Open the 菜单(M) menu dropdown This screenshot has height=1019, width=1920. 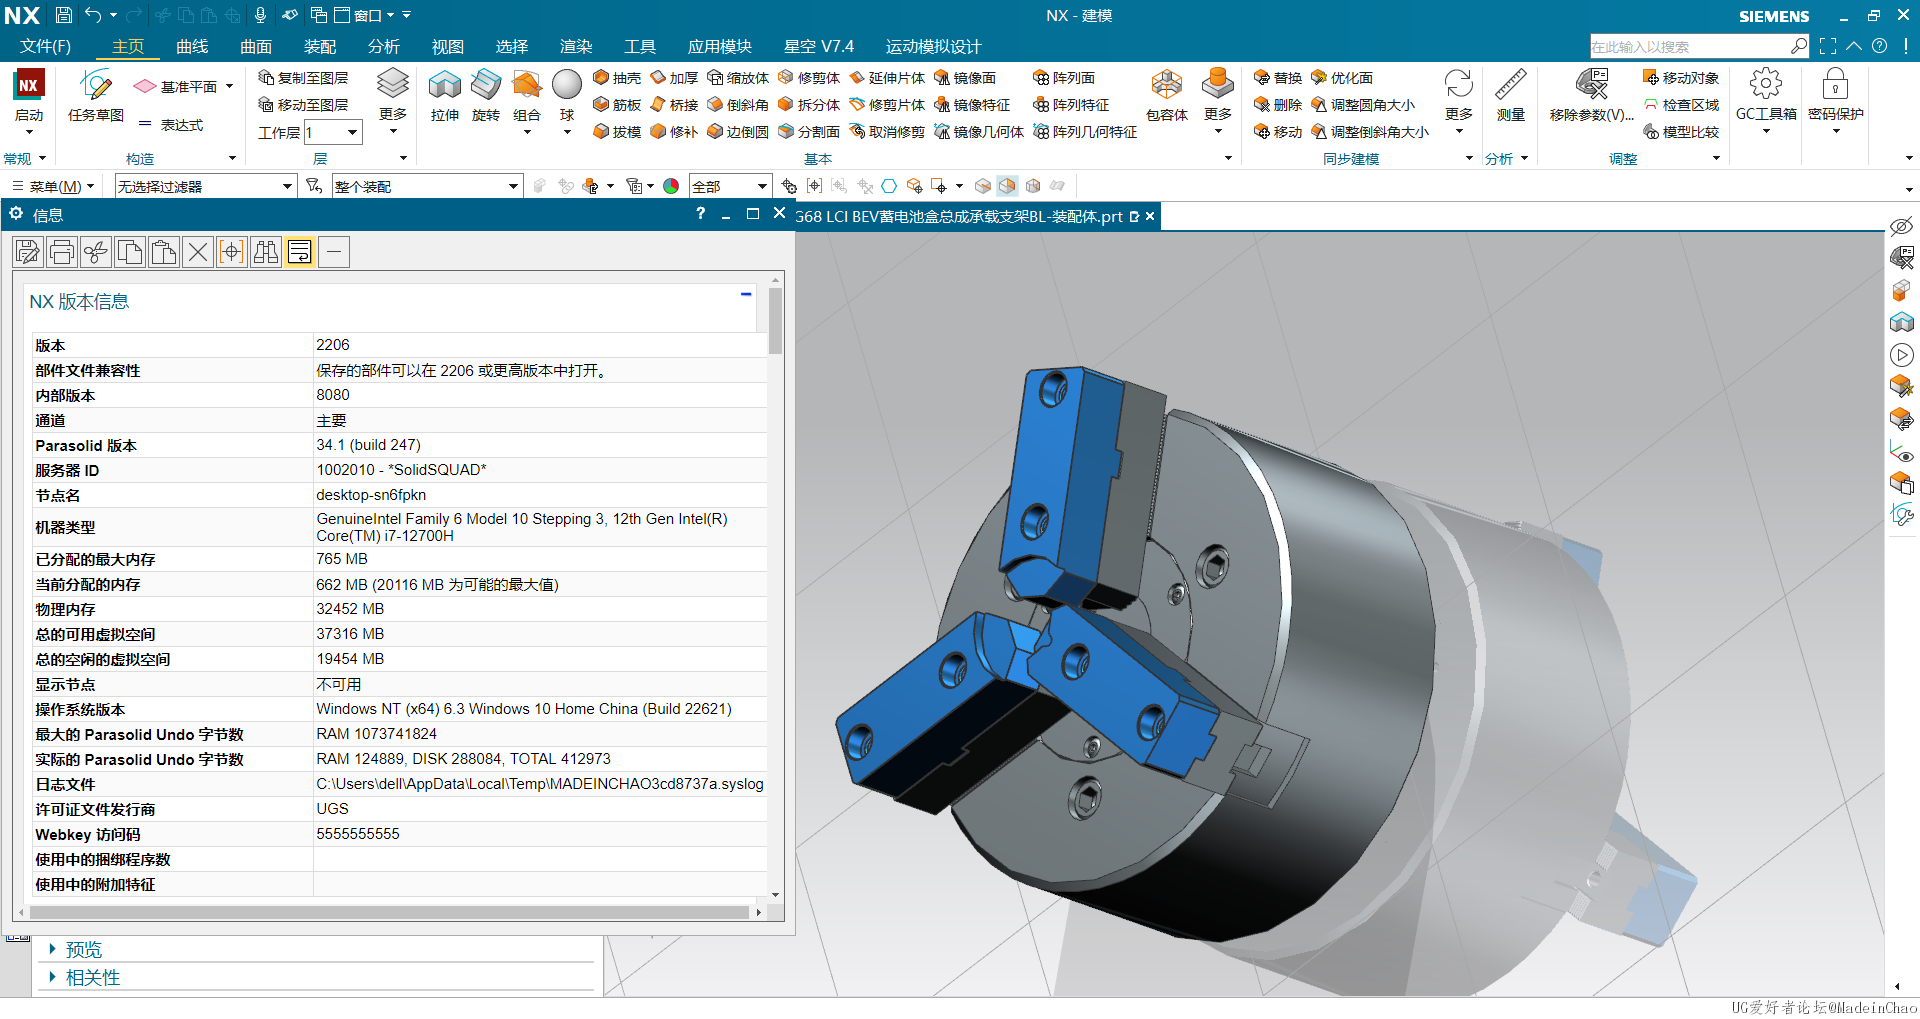pyautogui.click(x=53, y=186)
